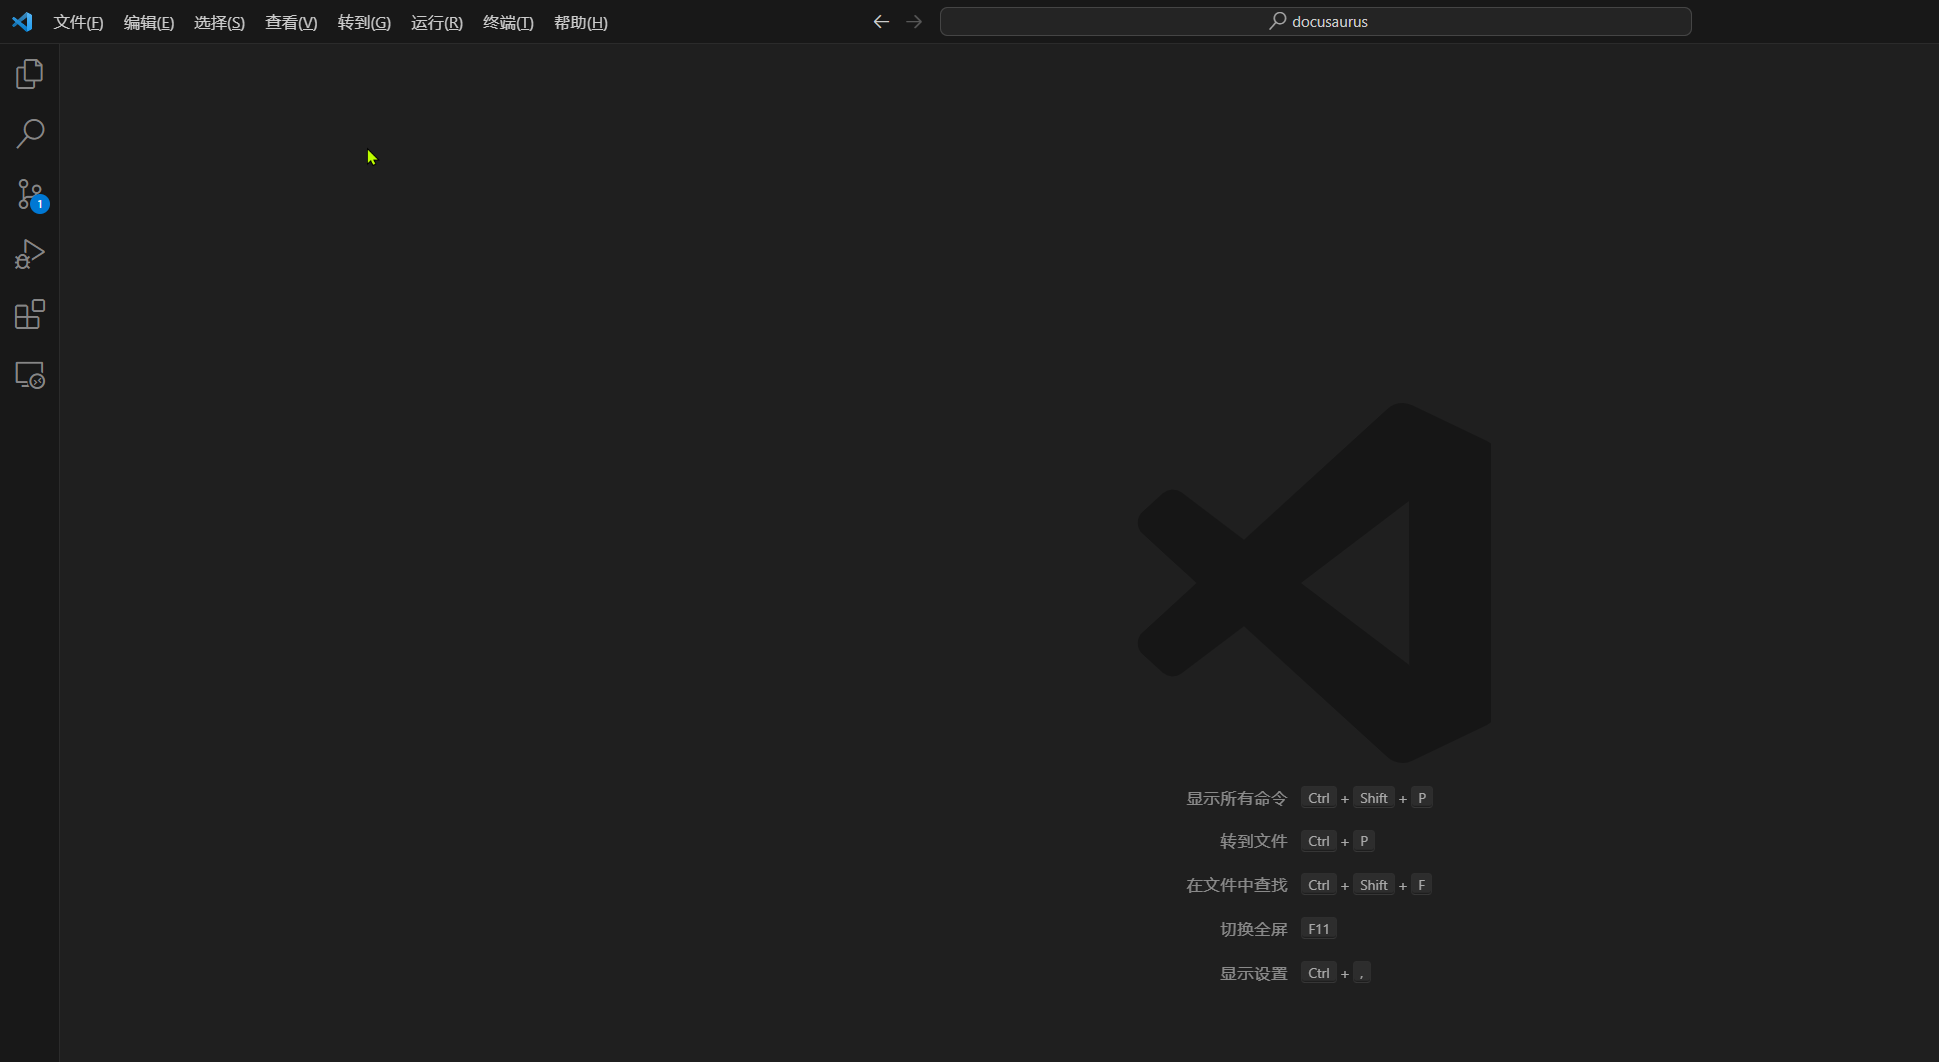Click the 在文件中查找 label
This screenshot has width=1939, height=1062.
[x=1236, y=885]
